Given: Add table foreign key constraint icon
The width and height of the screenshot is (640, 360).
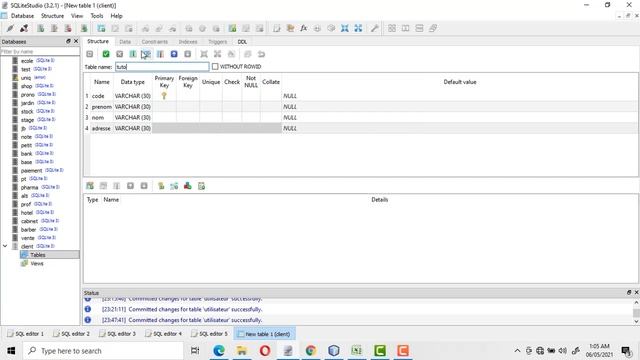Looking at the screenshot, I should coord(174,186).
